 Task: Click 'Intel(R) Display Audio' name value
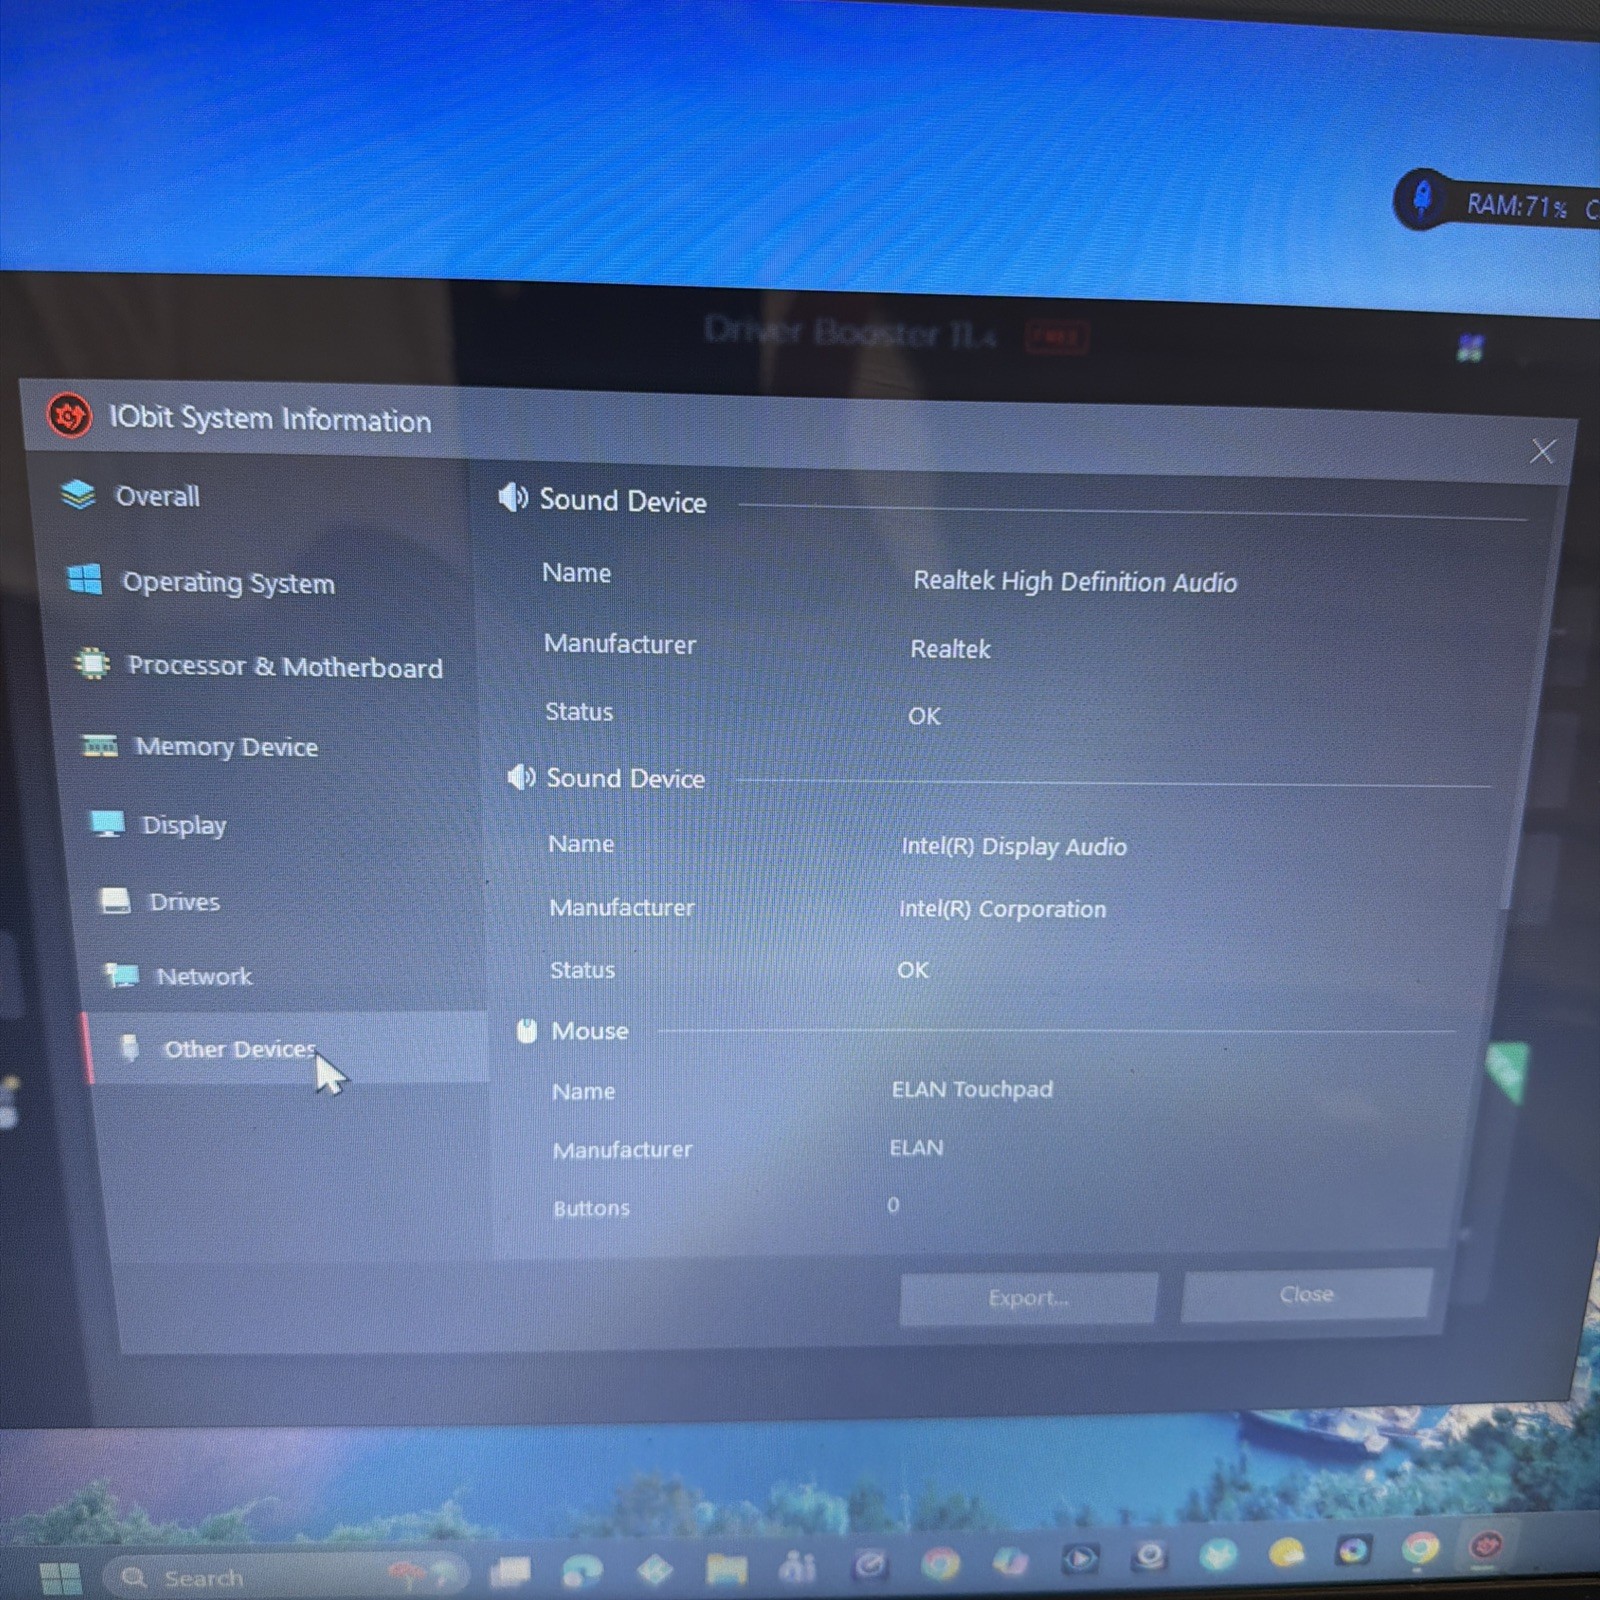click(x=1014, y=846)
